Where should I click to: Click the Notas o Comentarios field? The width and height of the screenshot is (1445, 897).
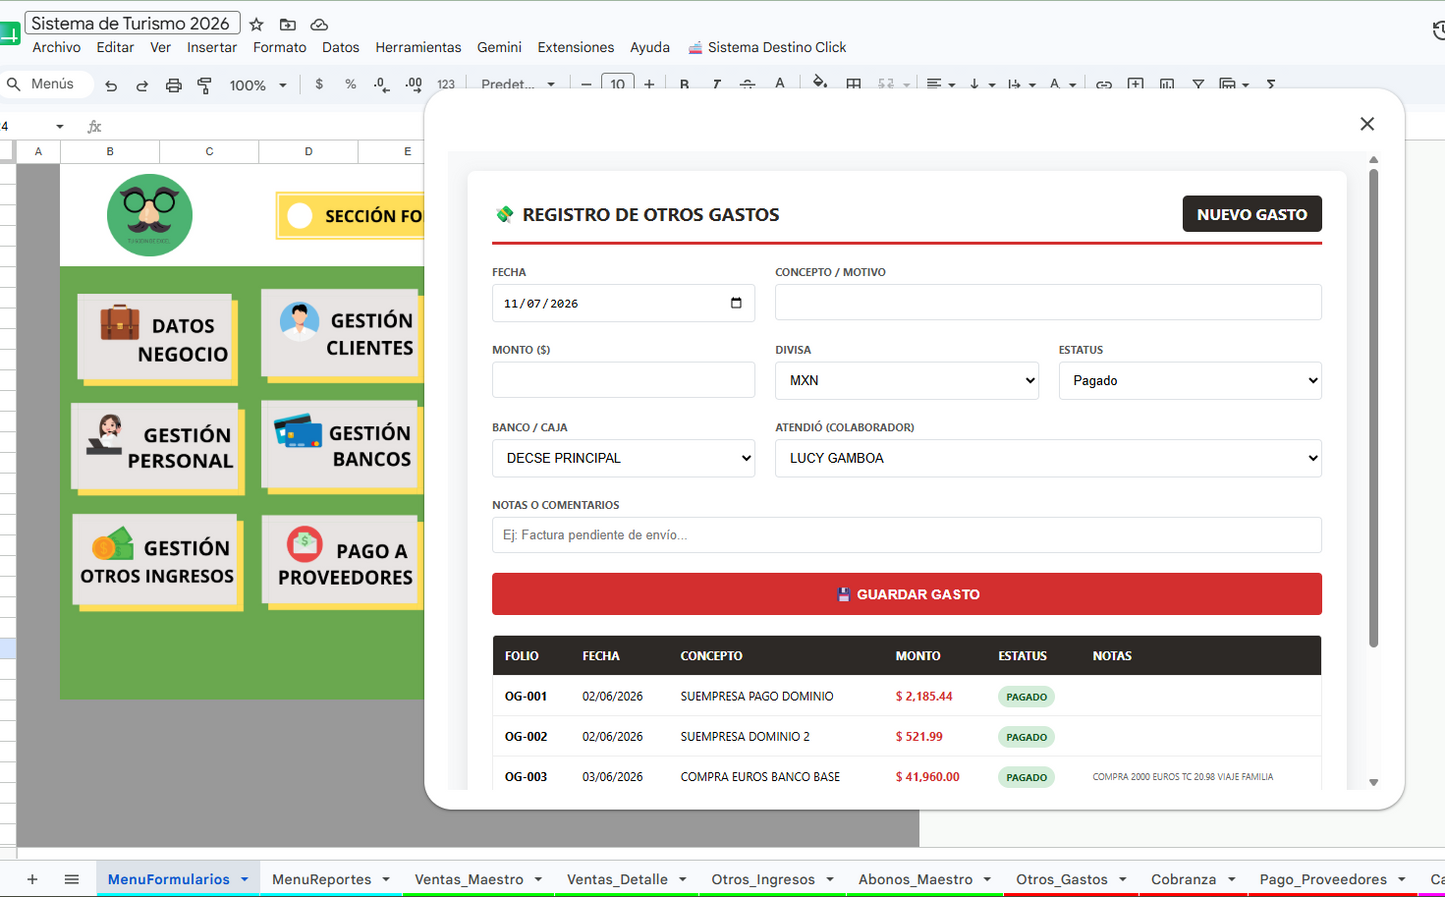pos(907,535)
